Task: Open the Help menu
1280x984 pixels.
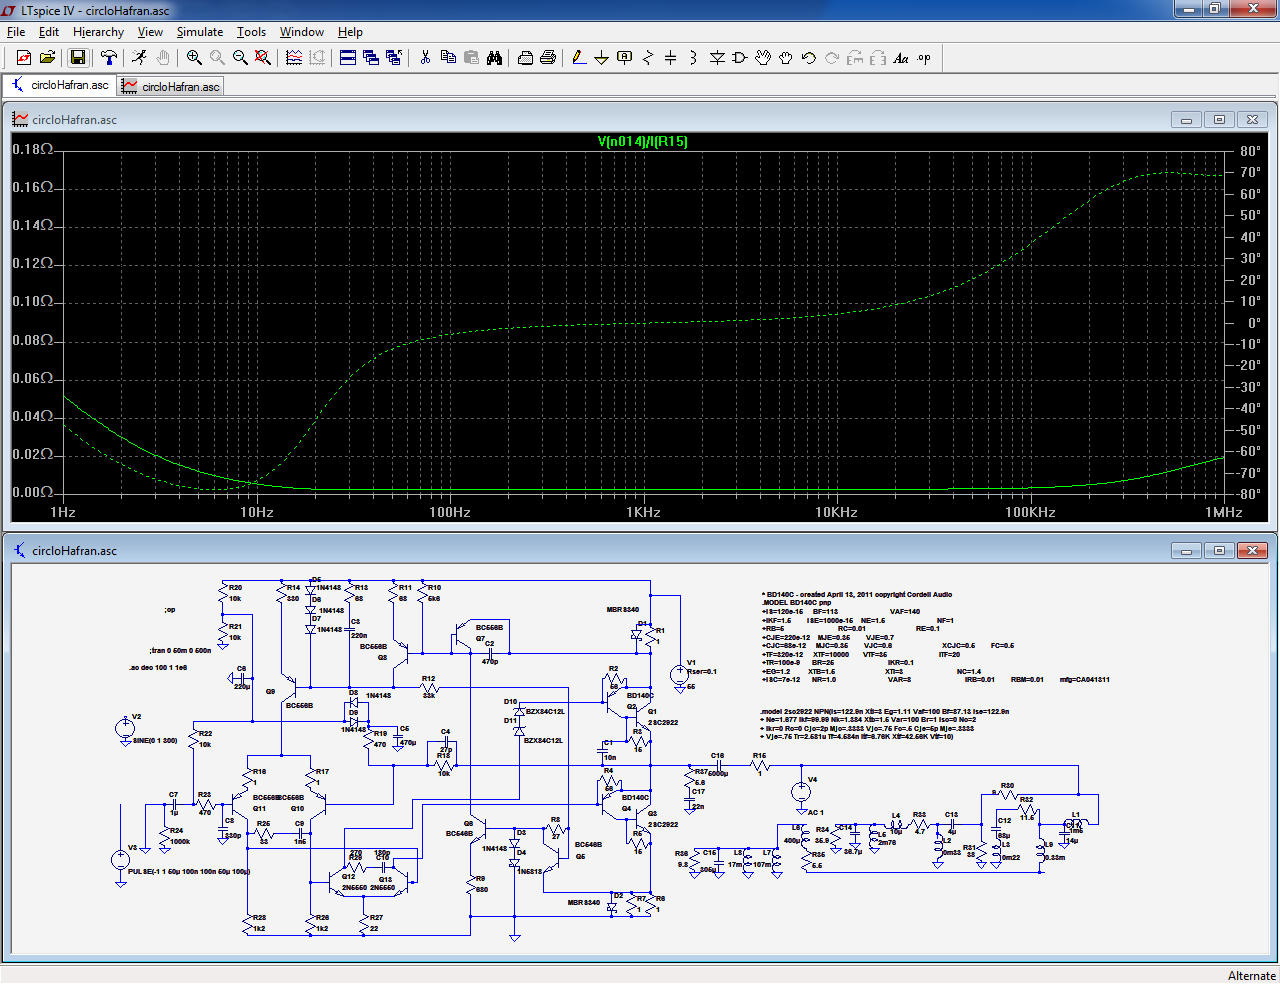Action: point(350,32)
